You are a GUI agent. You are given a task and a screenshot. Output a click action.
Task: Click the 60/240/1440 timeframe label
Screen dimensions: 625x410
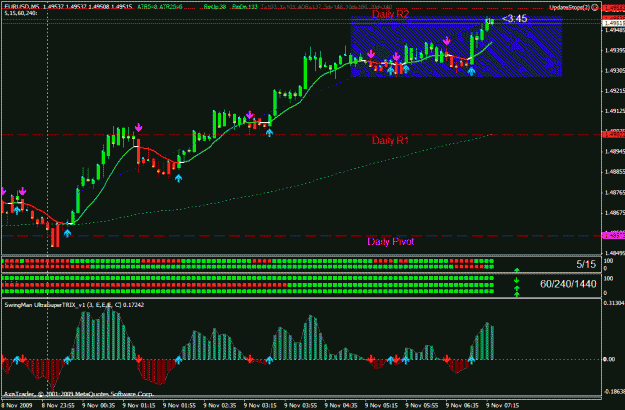click(568, 284)
